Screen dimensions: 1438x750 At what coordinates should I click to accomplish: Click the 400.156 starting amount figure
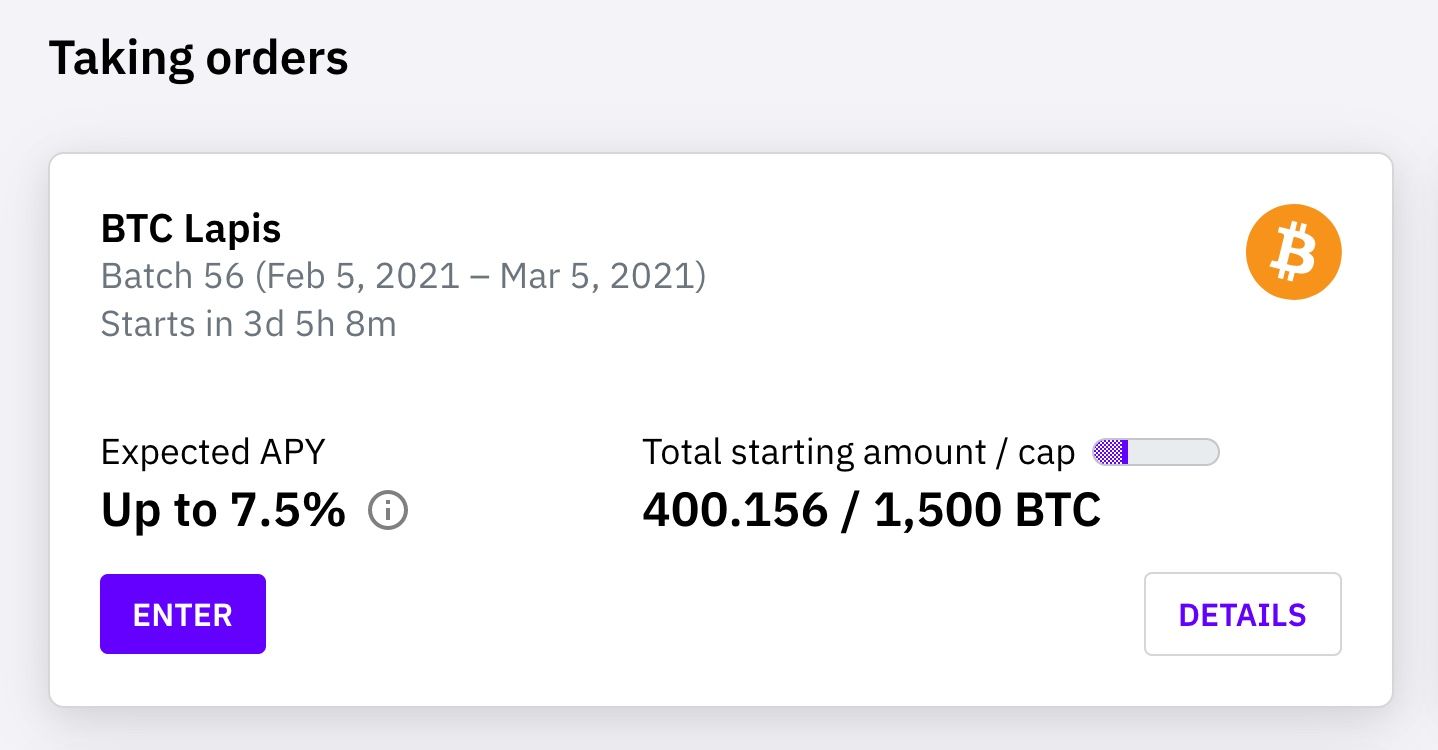point(735,511)
